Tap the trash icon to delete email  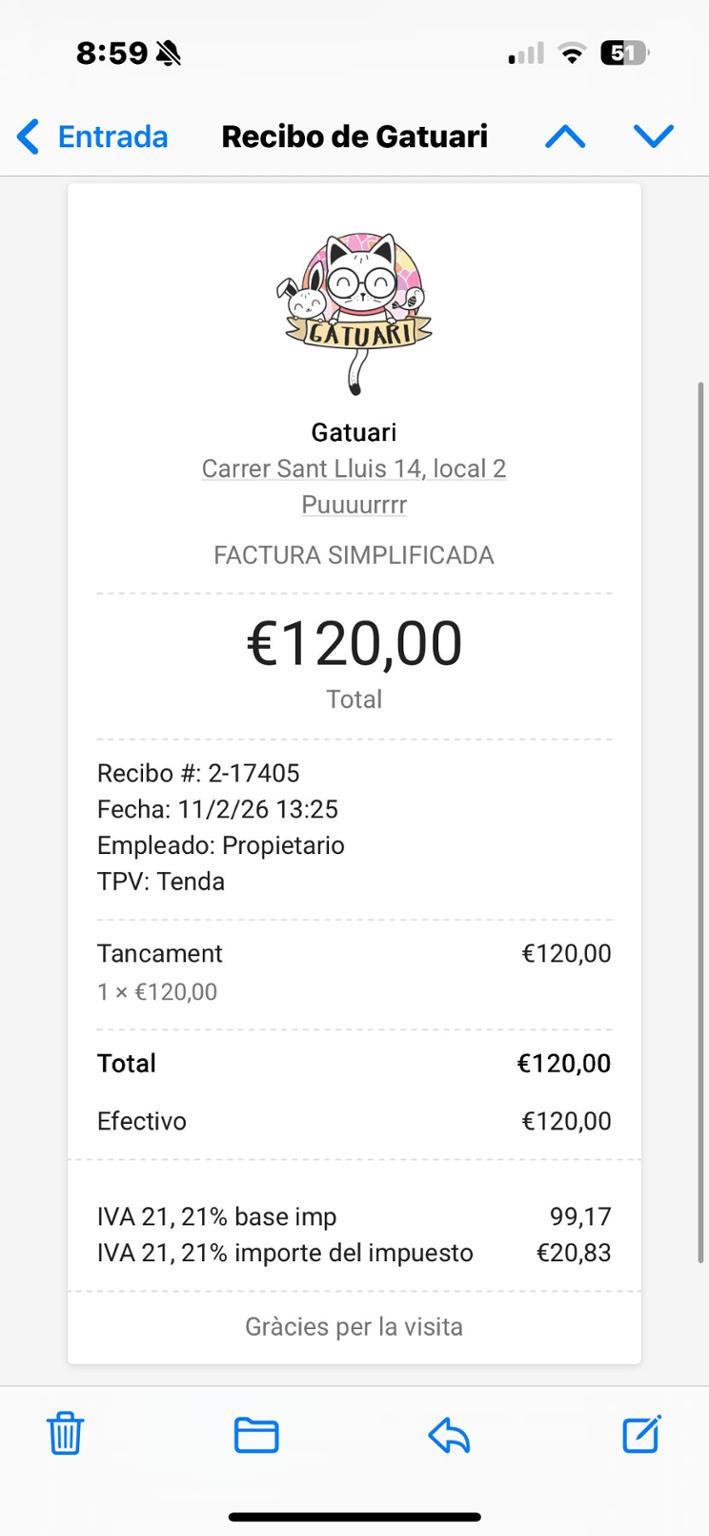[65, 1434]
